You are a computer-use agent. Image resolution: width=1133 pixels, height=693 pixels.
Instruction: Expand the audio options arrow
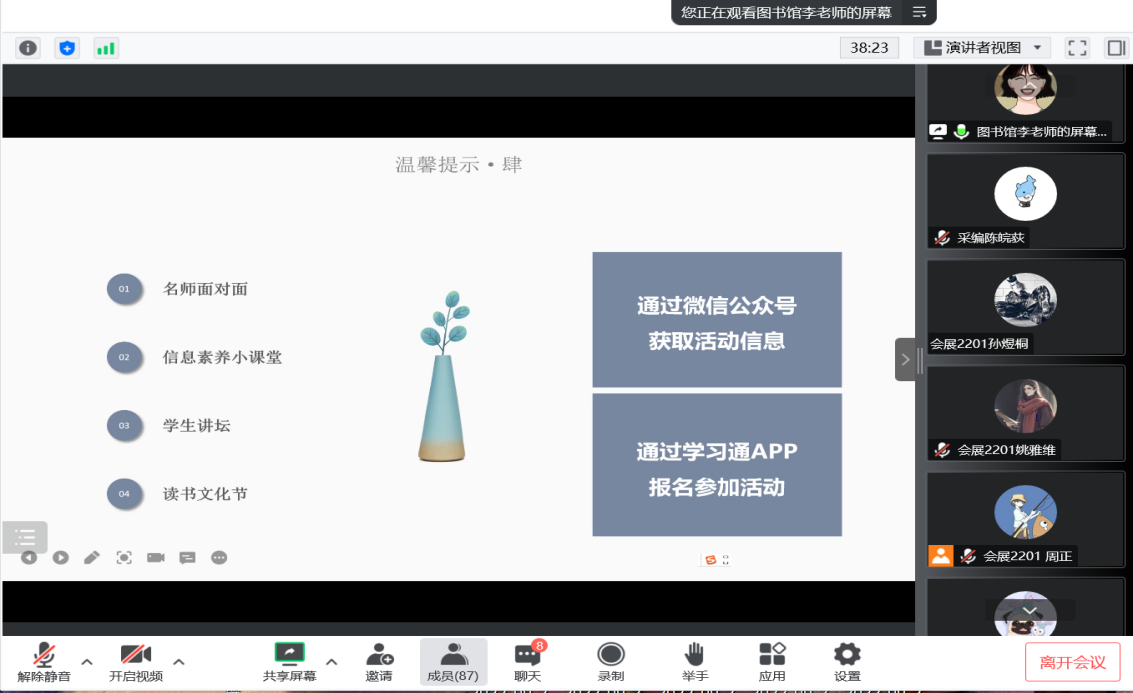click(87, 661)
